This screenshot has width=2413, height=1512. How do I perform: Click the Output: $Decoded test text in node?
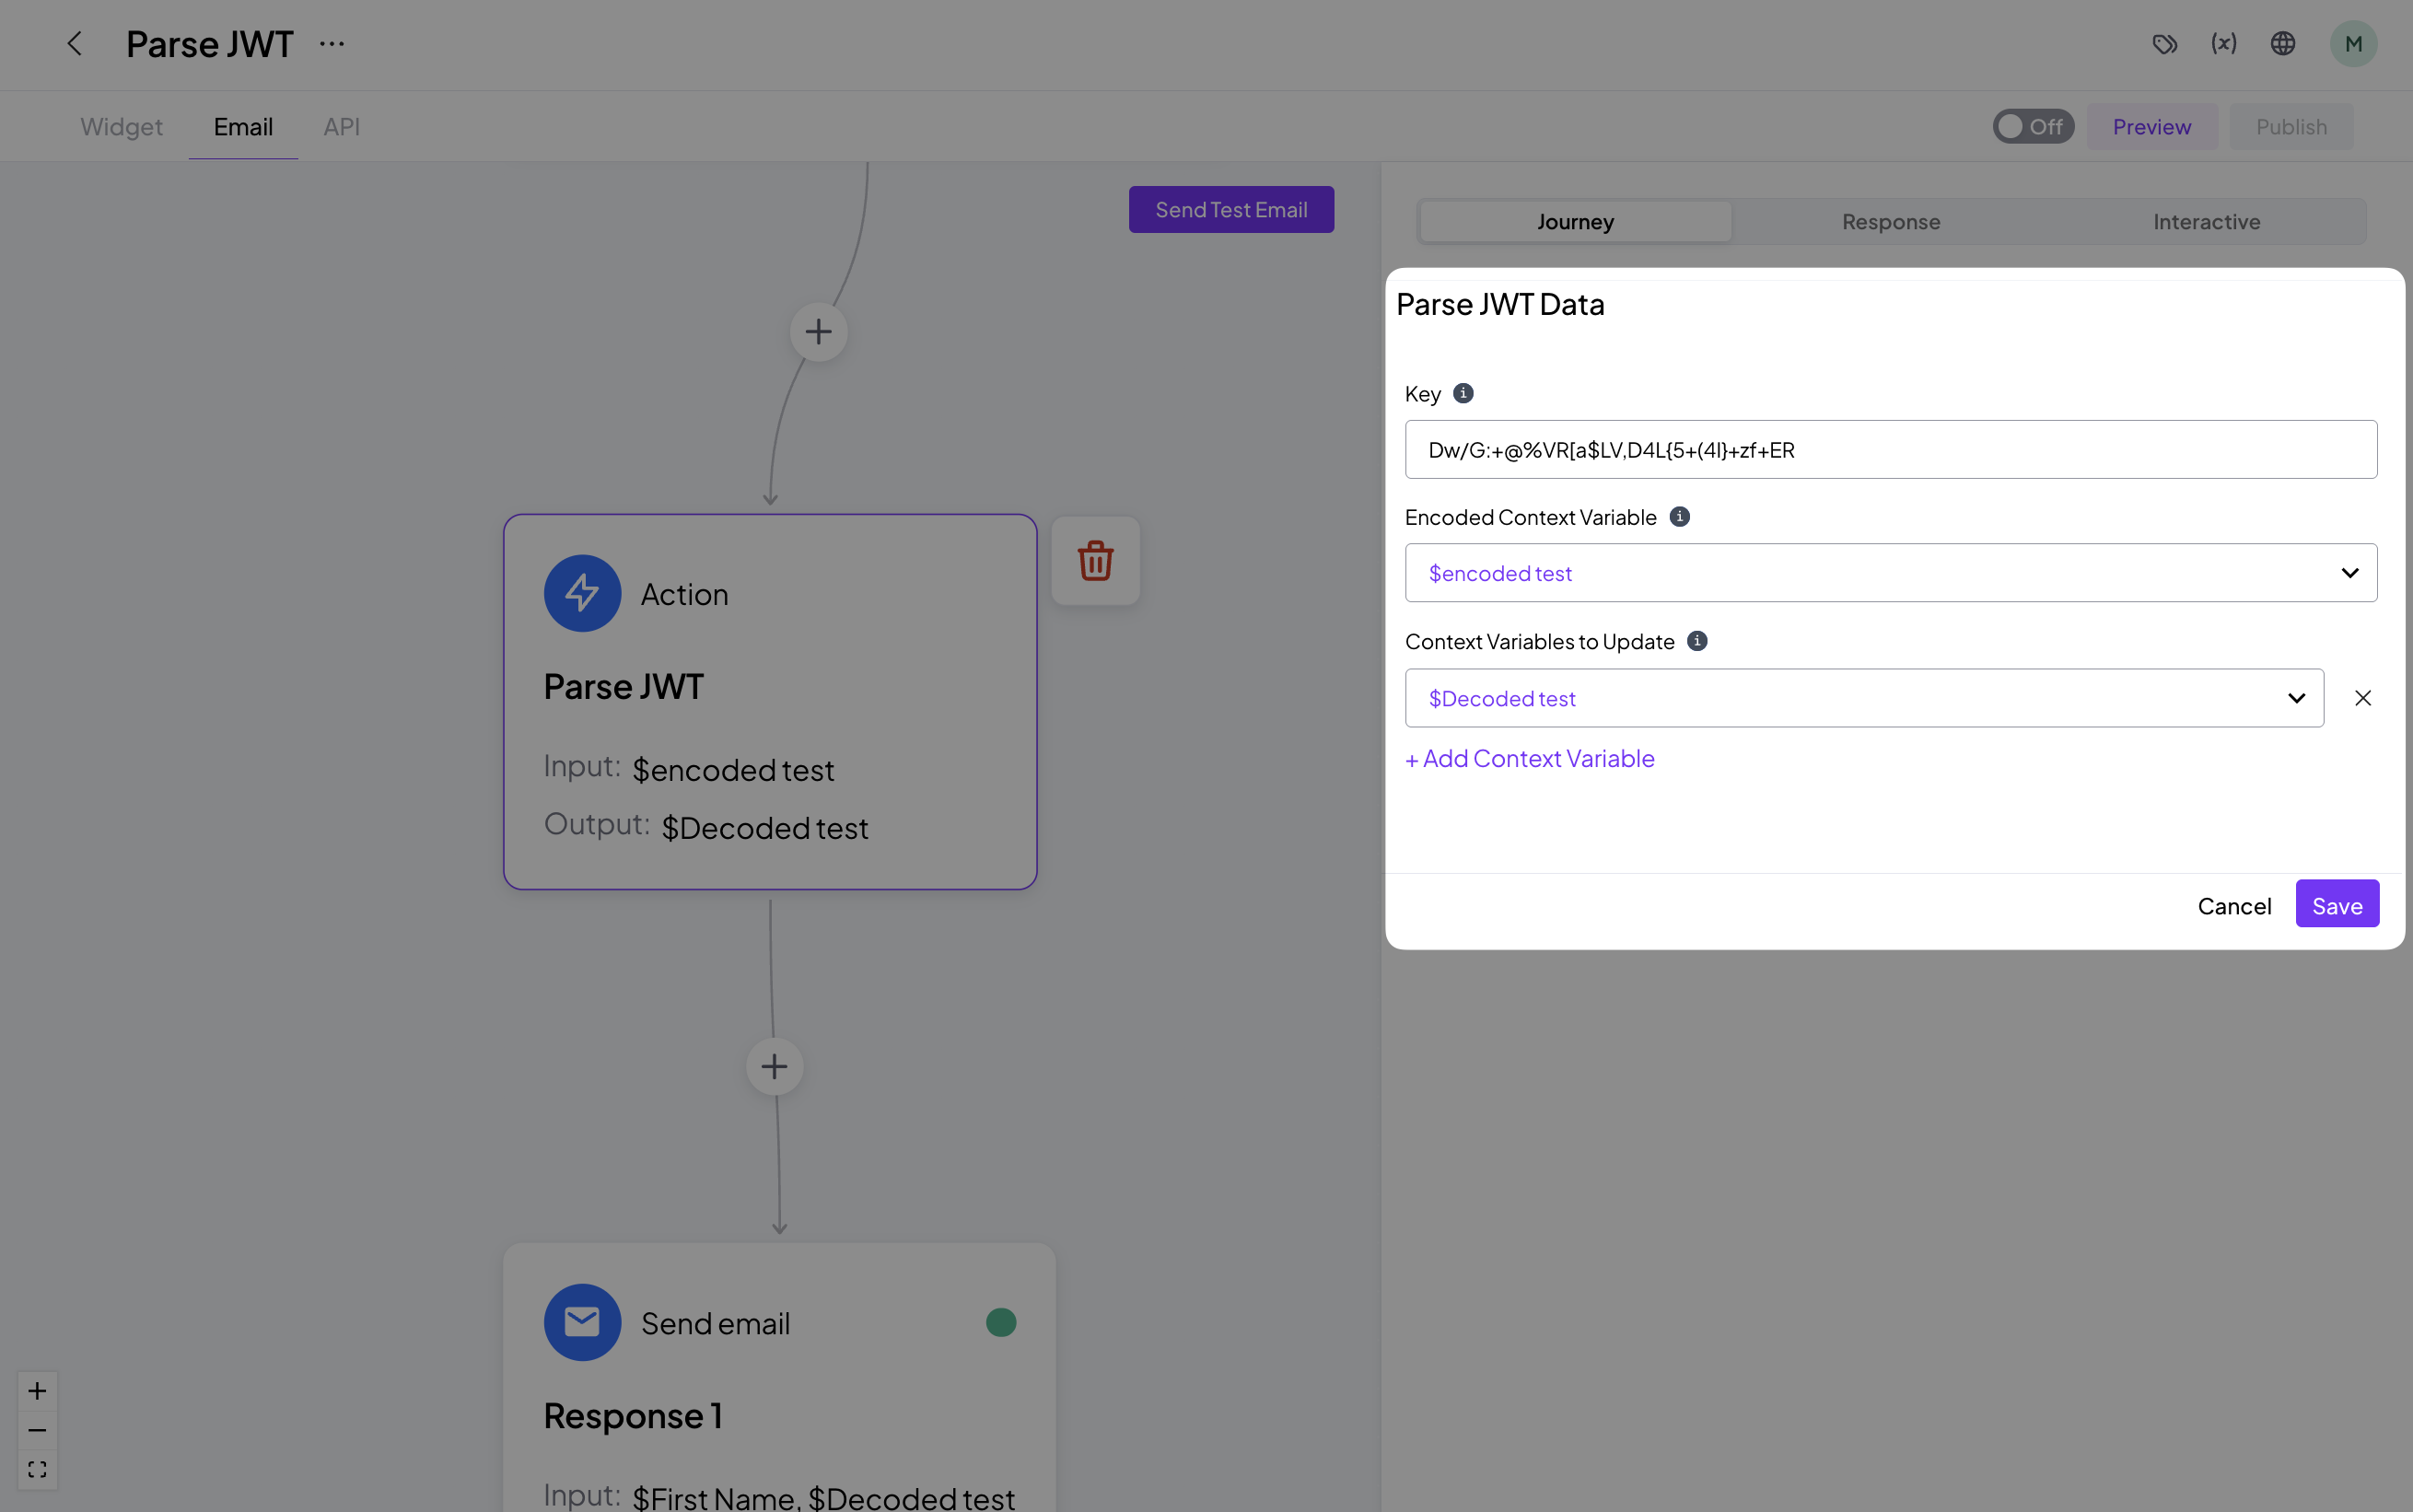tap(706, 826)
